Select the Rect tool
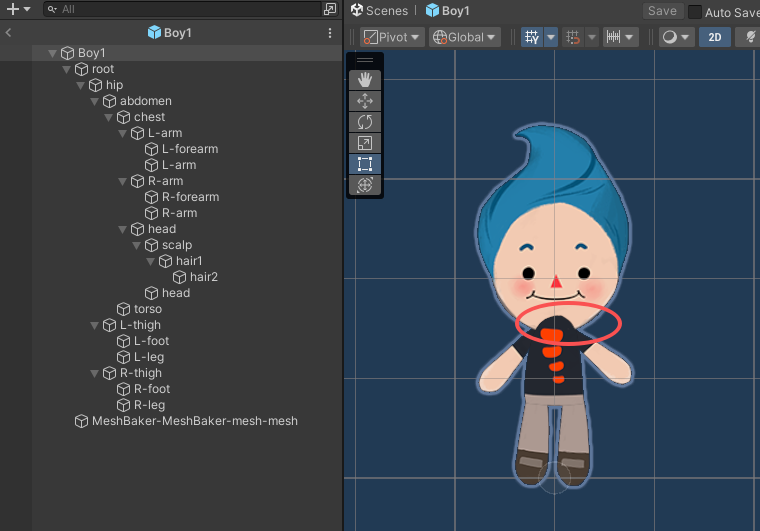Image resolution: width=760 pixels, height=531 pixels. (365, 164)
